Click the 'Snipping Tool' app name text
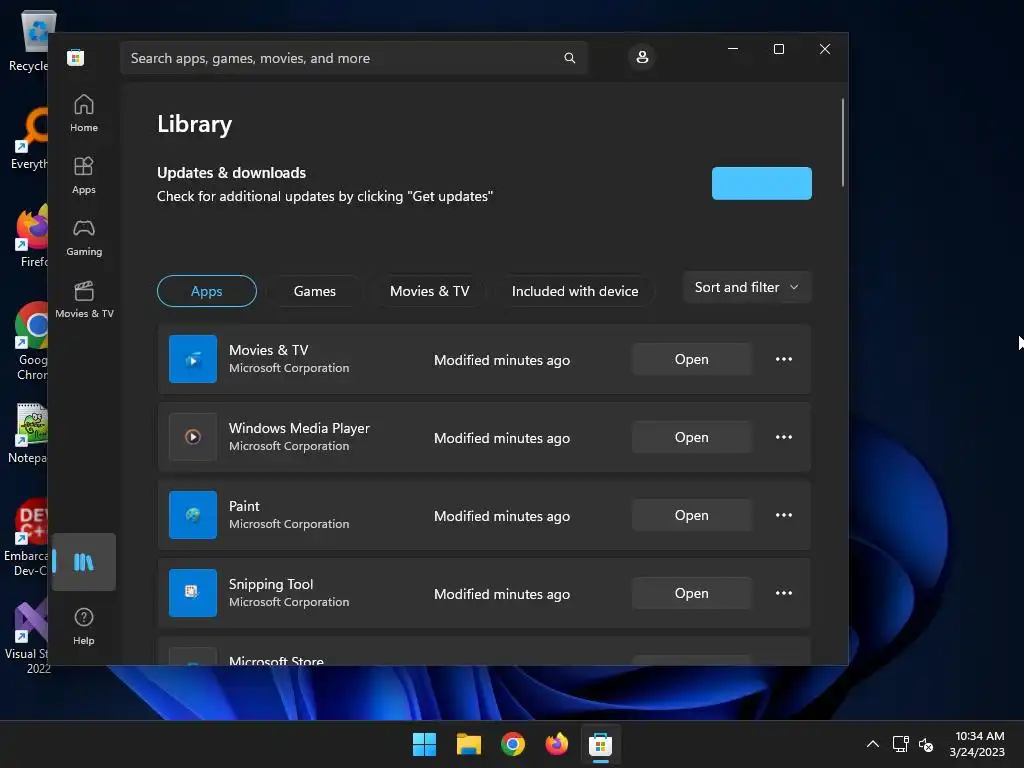 [x=271, y=584]
